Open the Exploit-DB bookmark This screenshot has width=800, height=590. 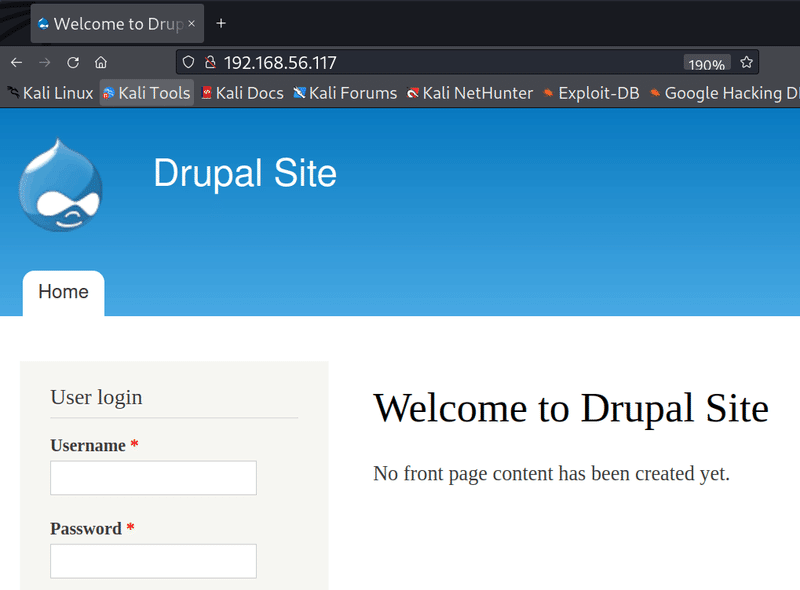591,93
